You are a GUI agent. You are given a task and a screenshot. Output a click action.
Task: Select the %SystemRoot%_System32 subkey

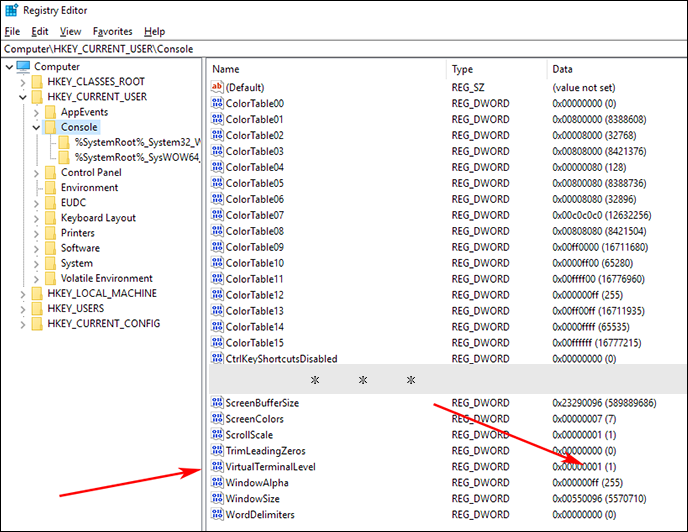[x=137, y=142]
